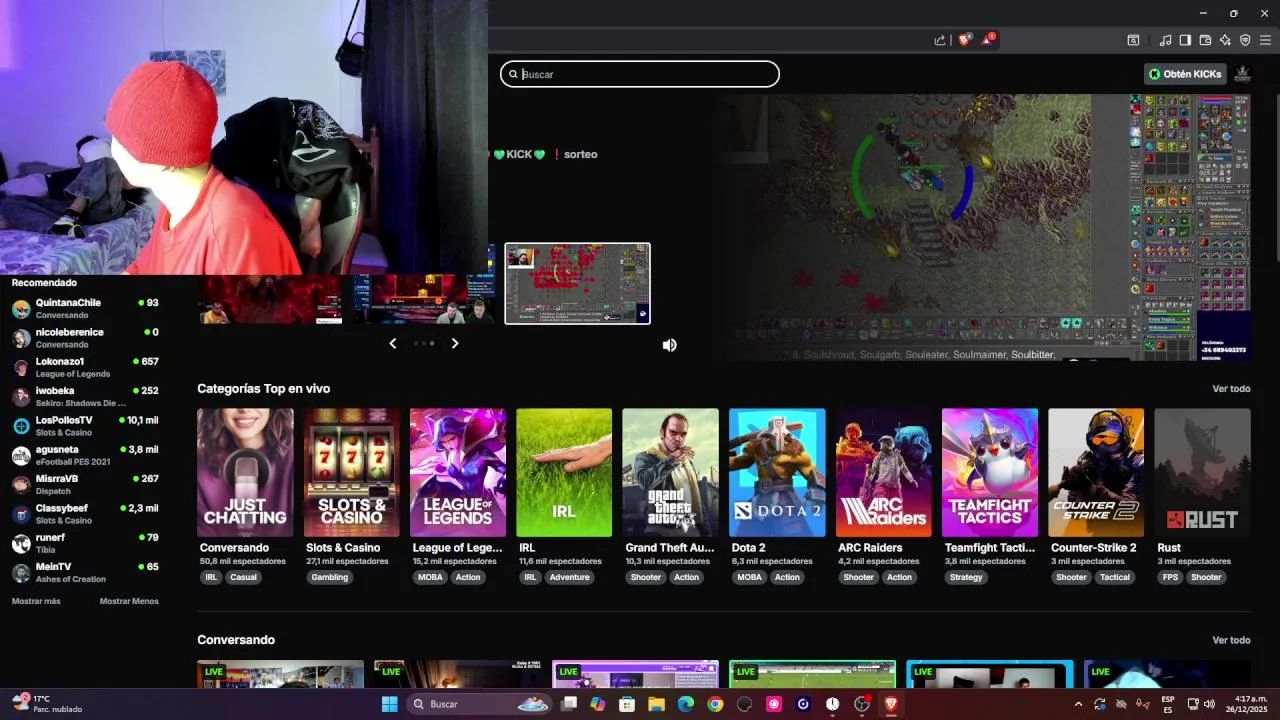Go to next featured stream arrow
This screenshot has width=1280, height=720.
point(455,343)
